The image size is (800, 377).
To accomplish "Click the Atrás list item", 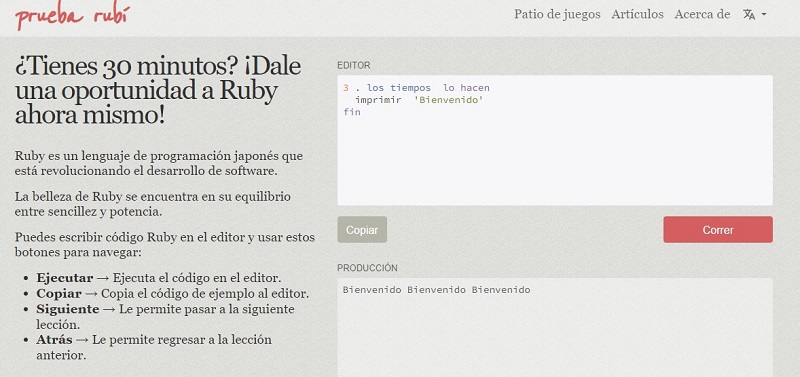I will click(154, 347).
